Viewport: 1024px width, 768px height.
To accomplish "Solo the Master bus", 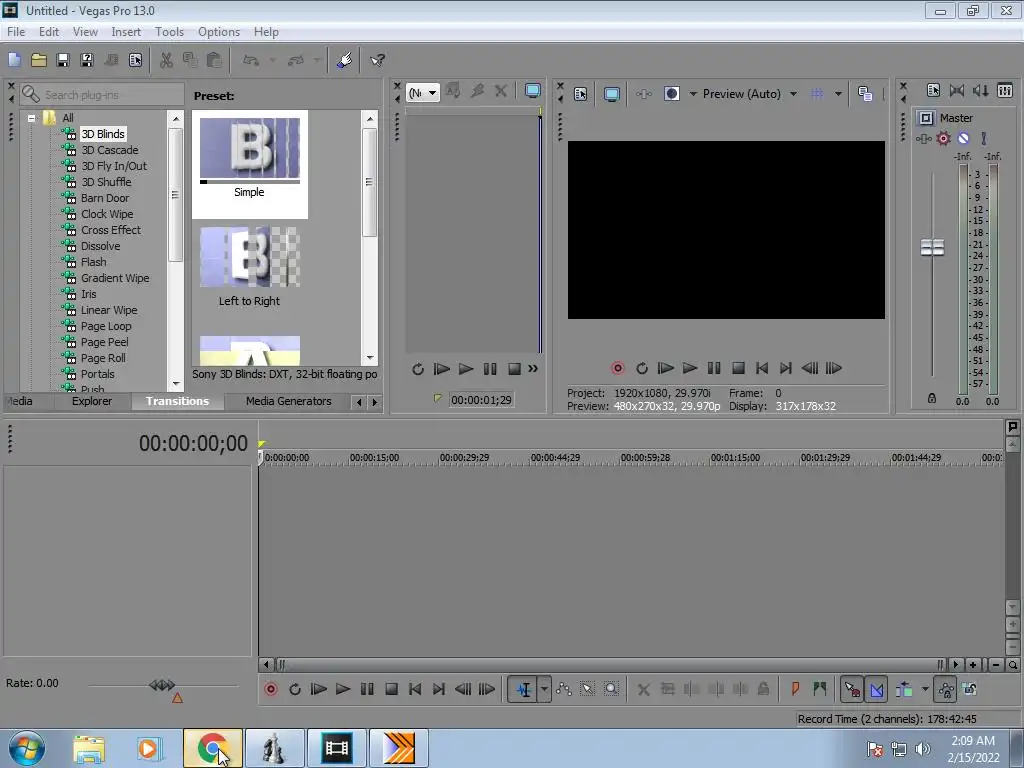I will pyautogui.click(x=984, y=138).
